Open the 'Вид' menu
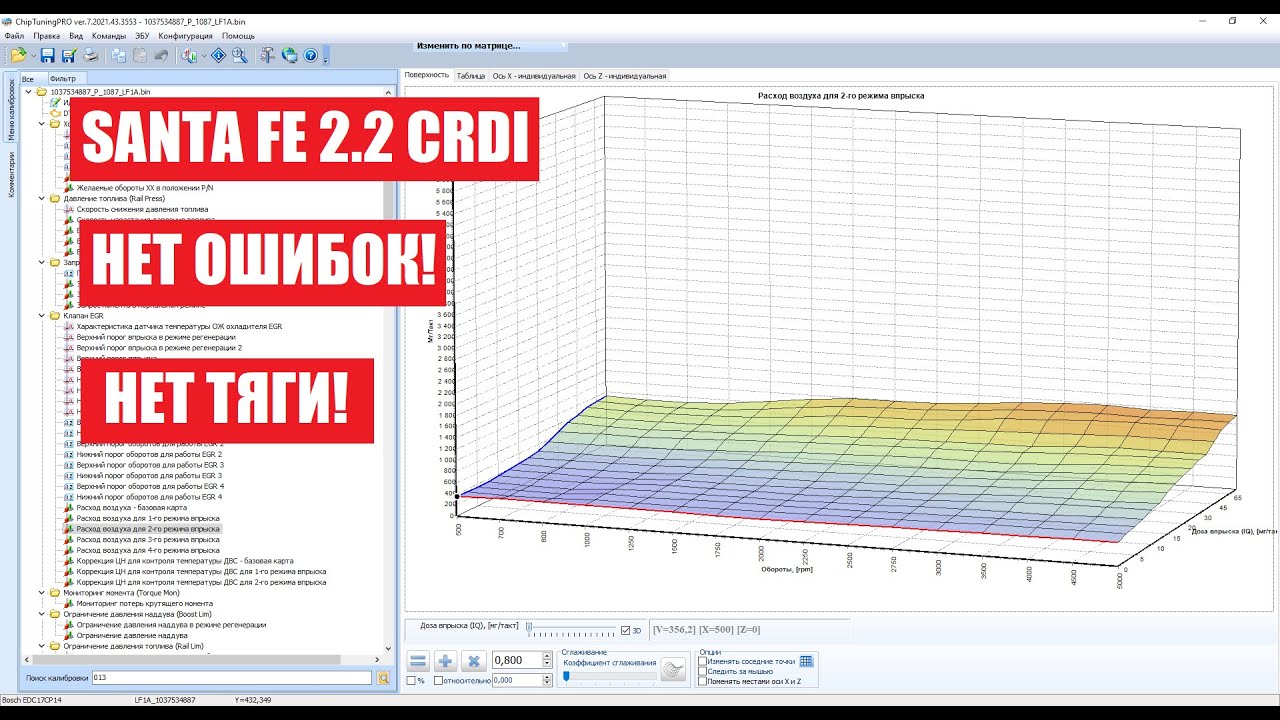1280x720 pixels. [x=76, y=36]
